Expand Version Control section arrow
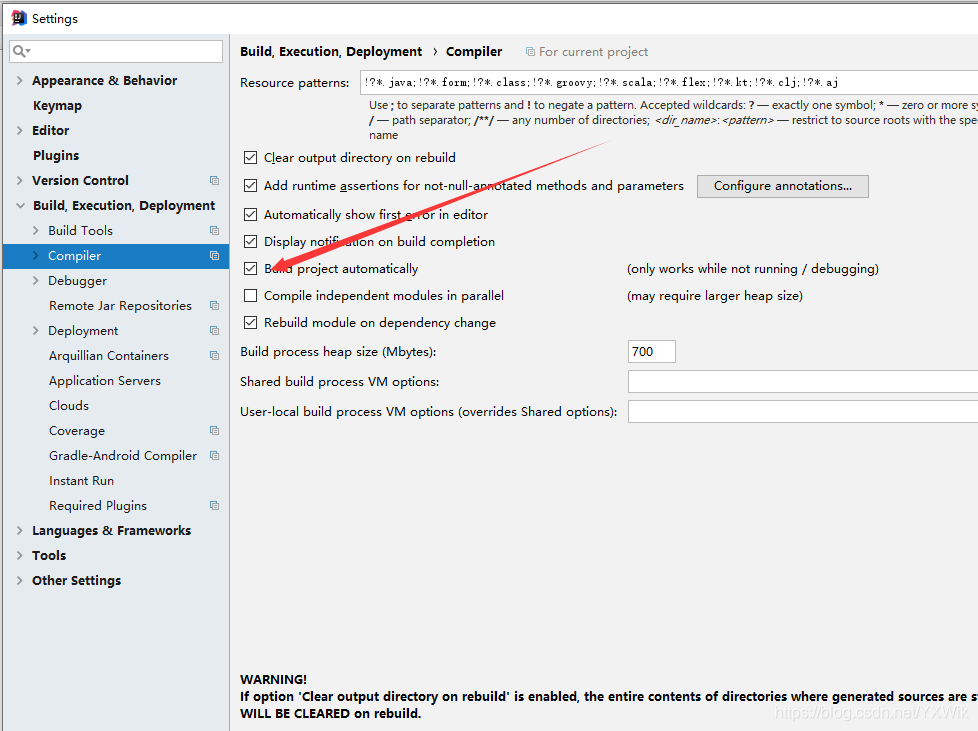This screenshot has width=978, height=731. coord(19,180)
